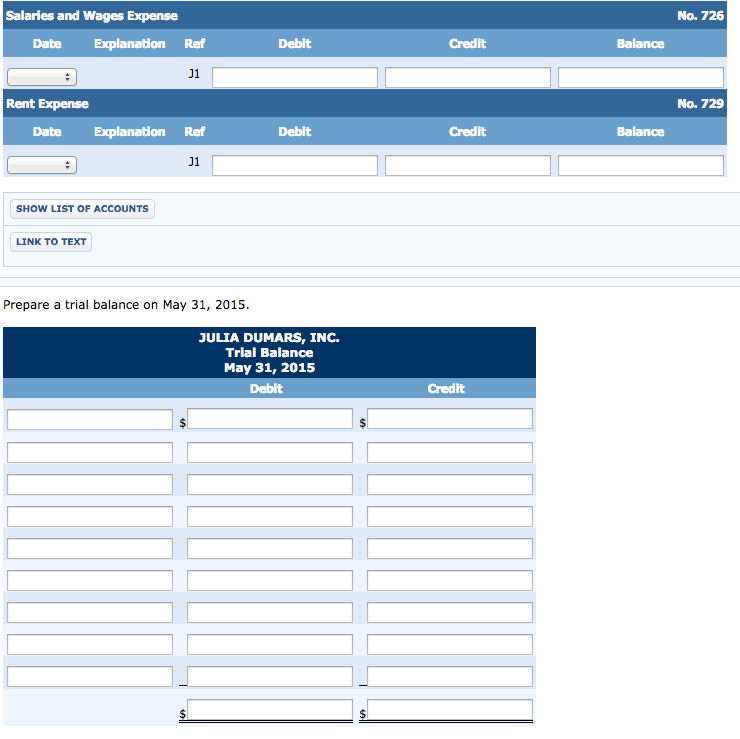740x739 pixels.
Task: Select fifth trial balance account name field
Action: pyautogui.click(x=90, y=549)
